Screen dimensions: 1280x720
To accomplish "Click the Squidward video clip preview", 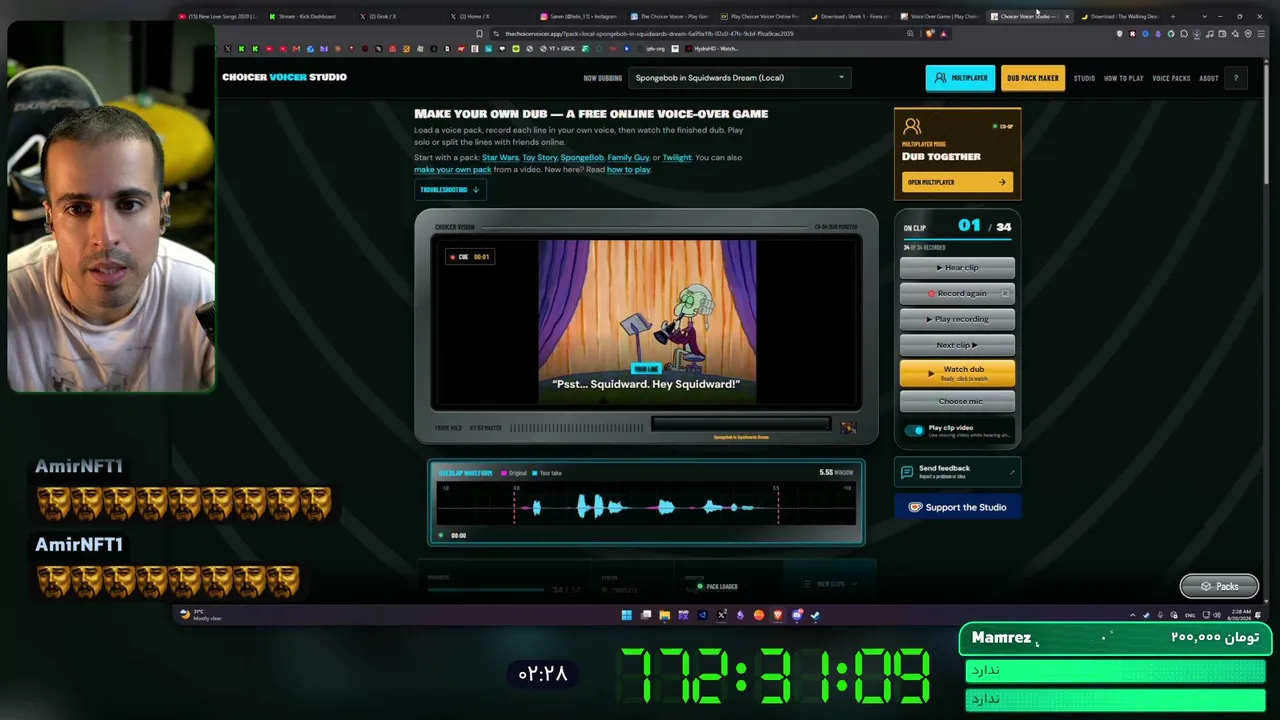I will (x=647, y=322).
